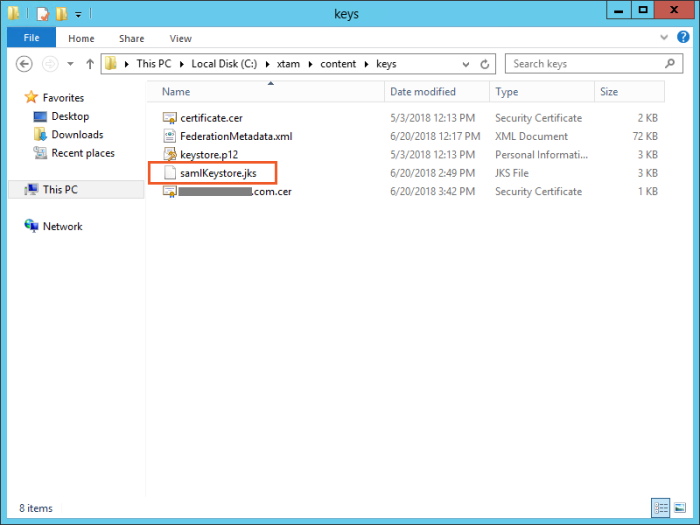The image size is (700, 525).
Task: Open the View ribbon tab
Action: click(180, 38)
